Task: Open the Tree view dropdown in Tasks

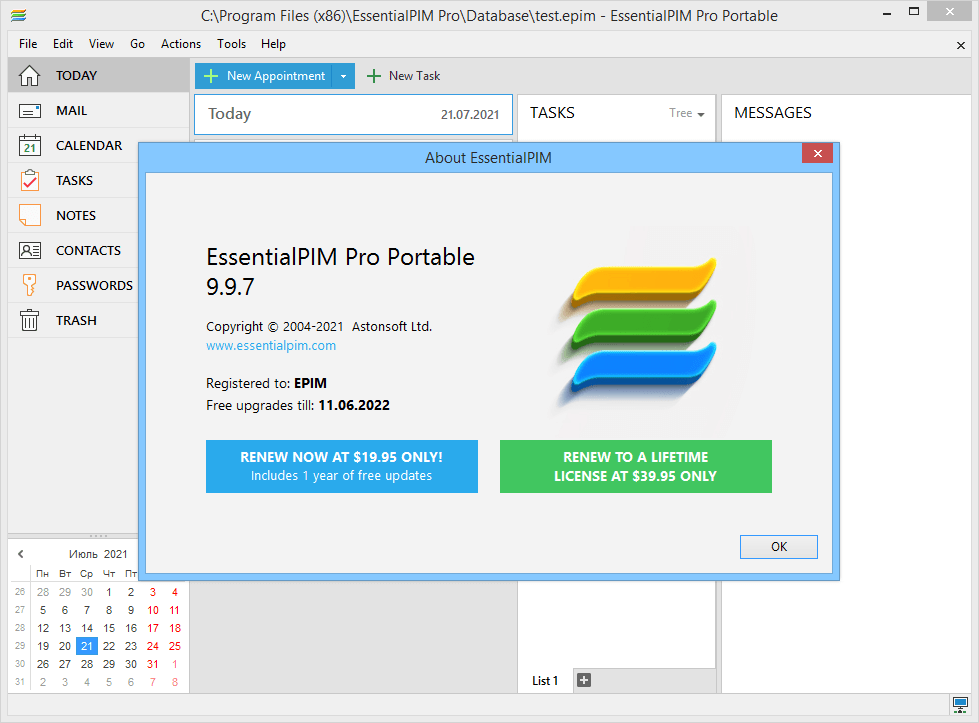Action: pos(687,114)
